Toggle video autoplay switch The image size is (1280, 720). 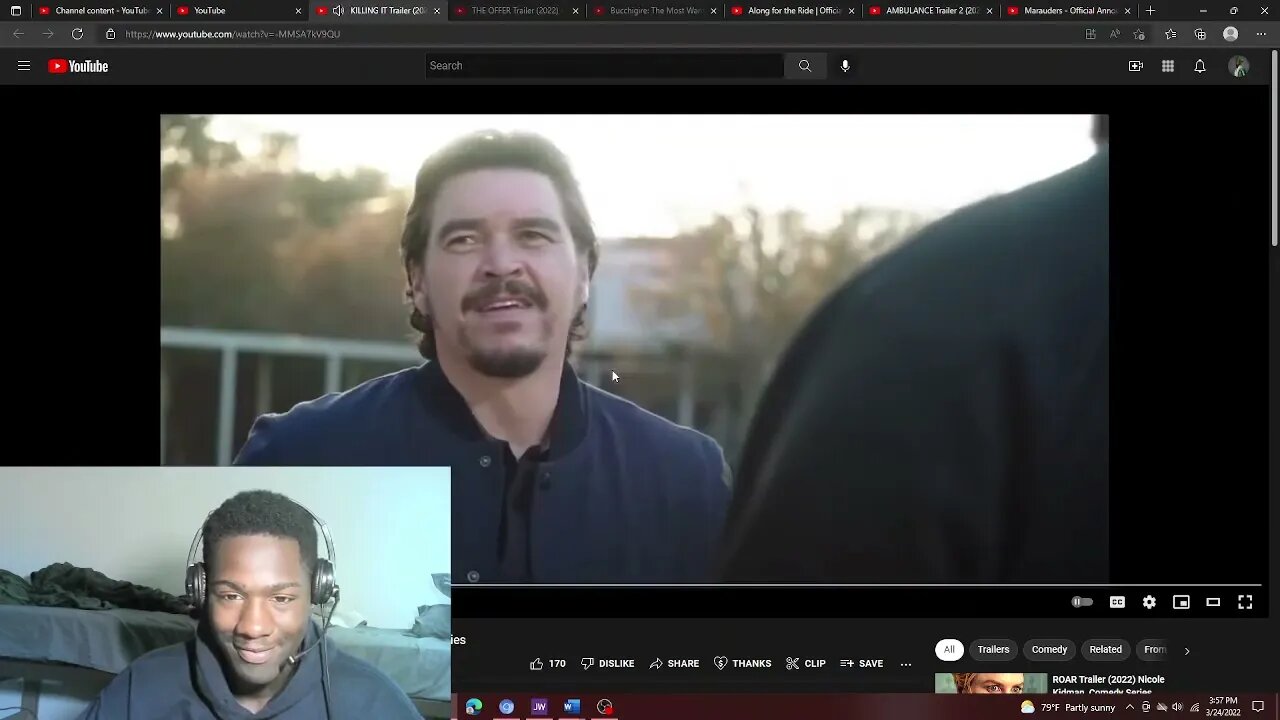coord(1082,602)
